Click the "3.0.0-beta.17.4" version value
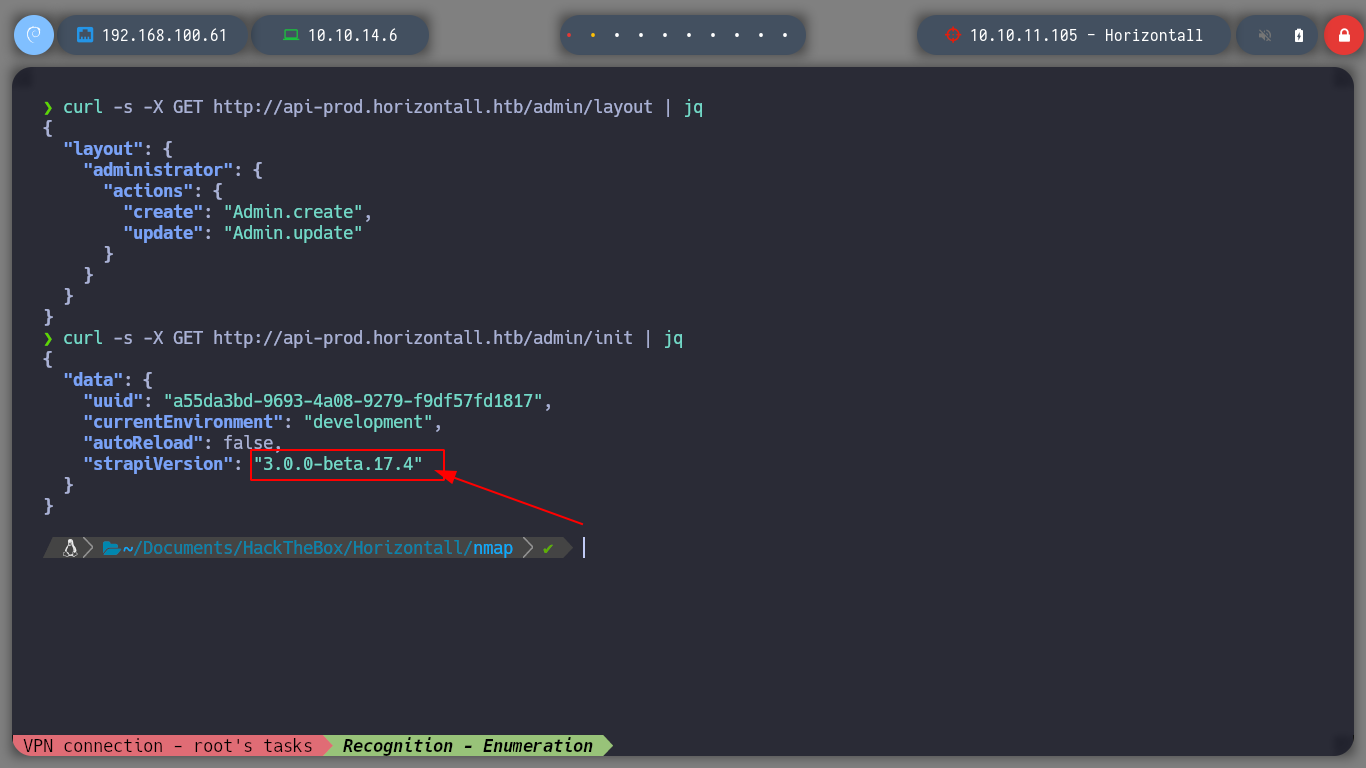 [338, 464]
